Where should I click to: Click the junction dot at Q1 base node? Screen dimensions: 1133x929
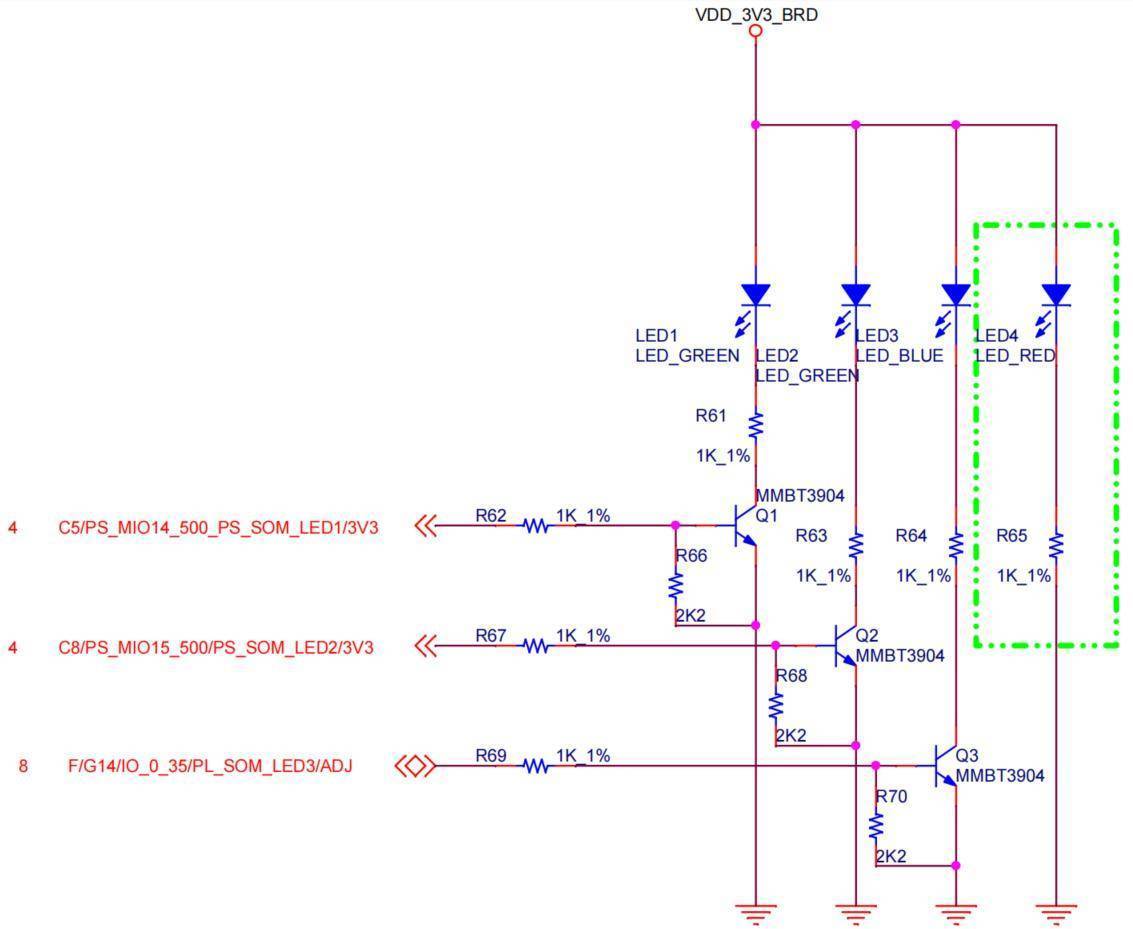(676, 525)
